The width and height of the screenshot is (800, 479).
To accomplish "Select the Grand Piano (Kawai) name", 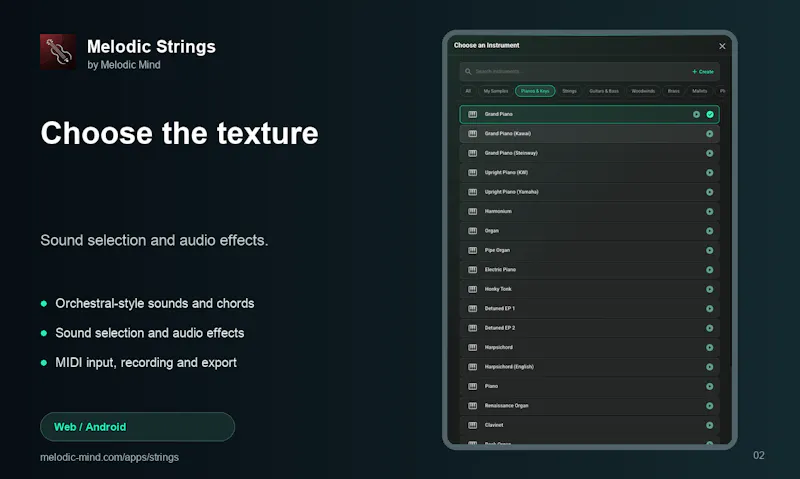I will 508,134.
